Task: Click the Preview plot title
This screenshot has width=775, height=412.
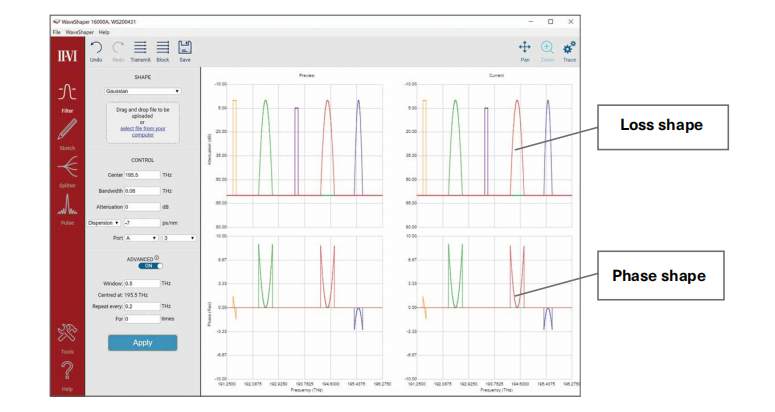Action: (x=306, y=76)
